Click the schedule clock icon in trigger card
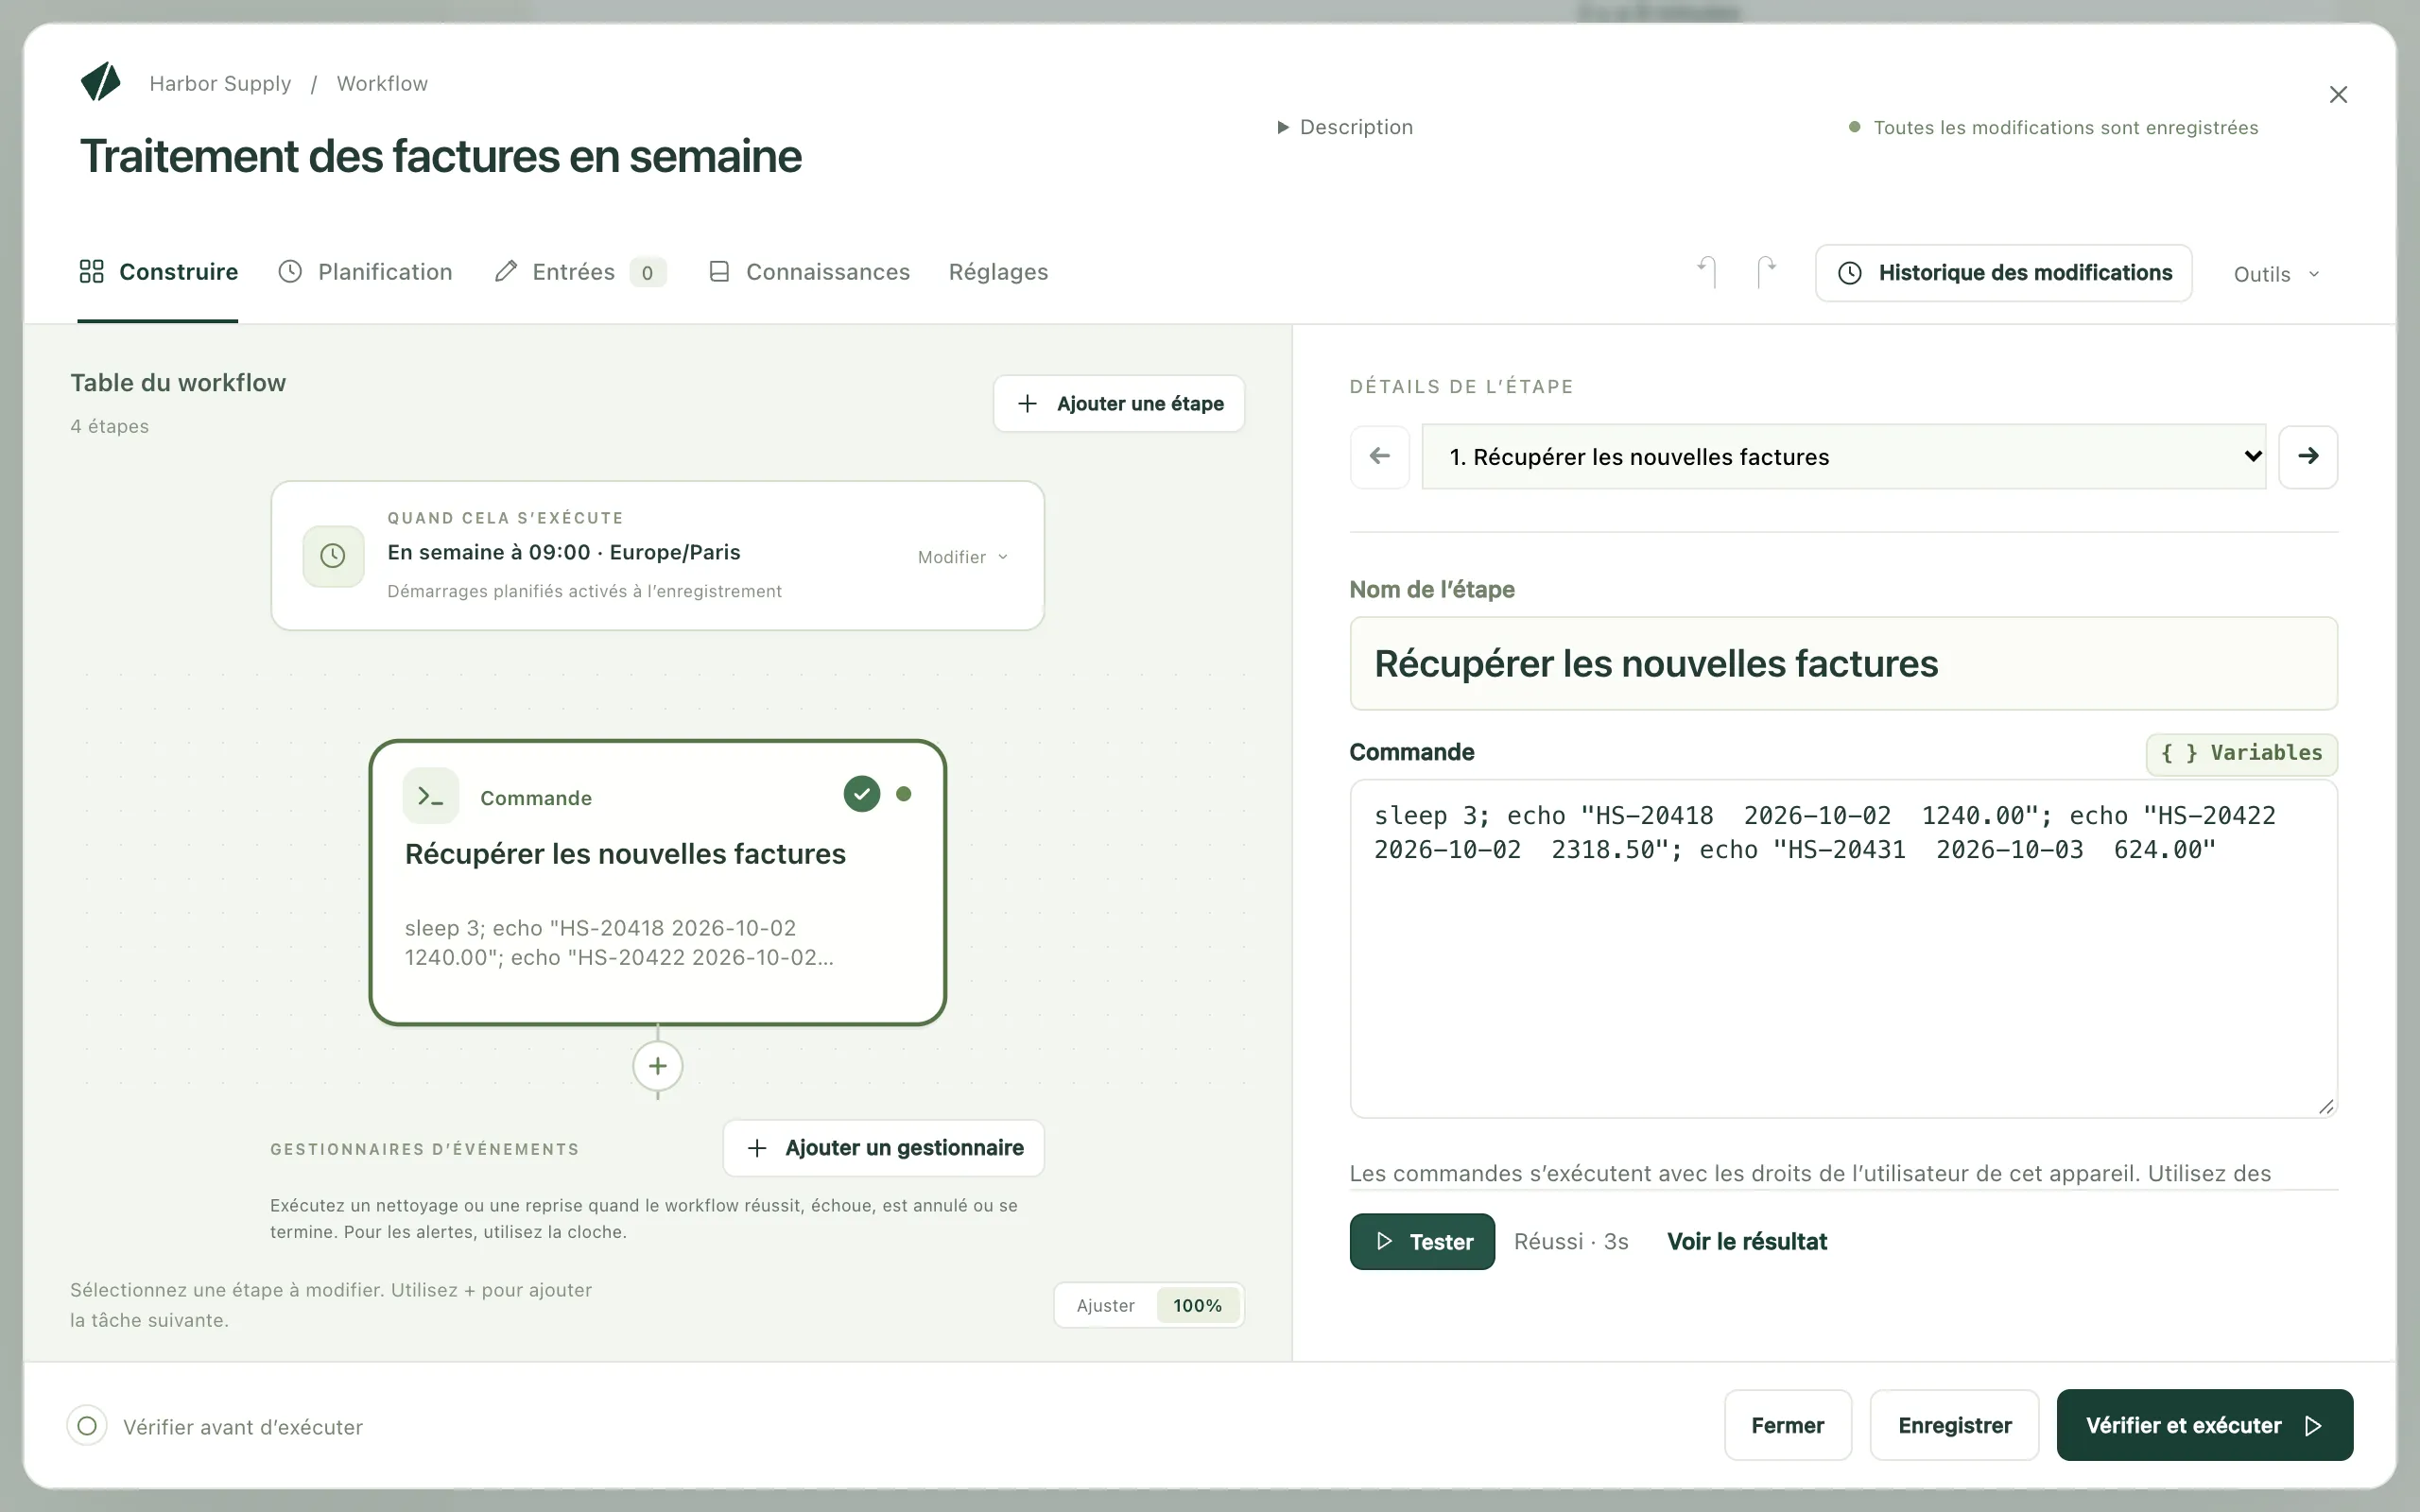Viewport: 2420px width, 1512px height. [x=333, y=556]
